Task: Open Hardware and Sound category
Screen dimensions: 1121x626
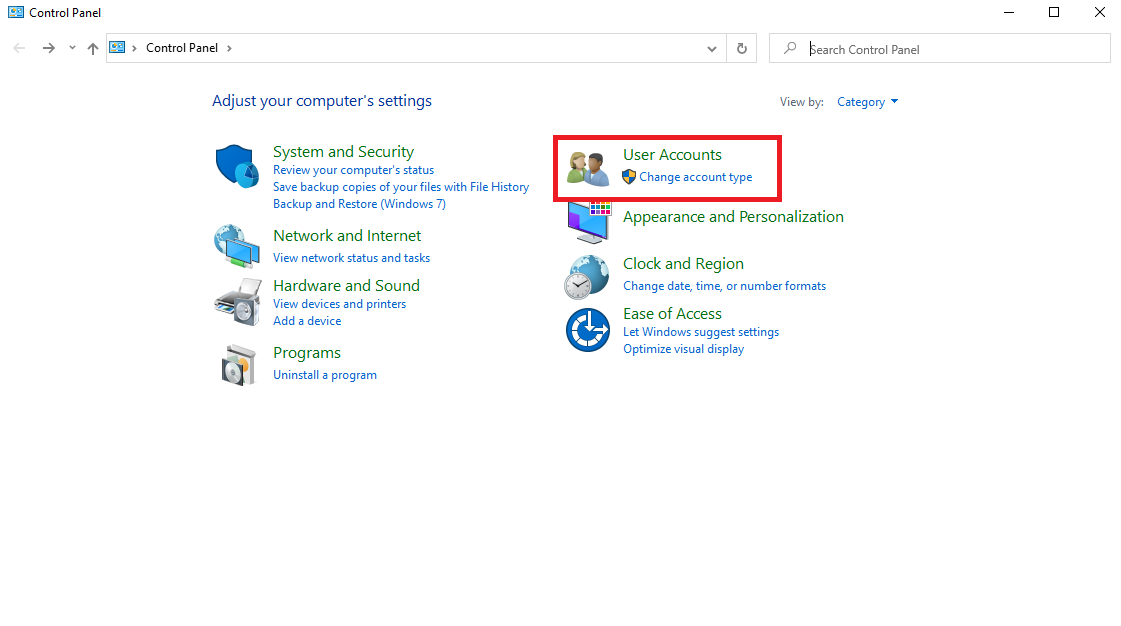Action: click(346, 286)
